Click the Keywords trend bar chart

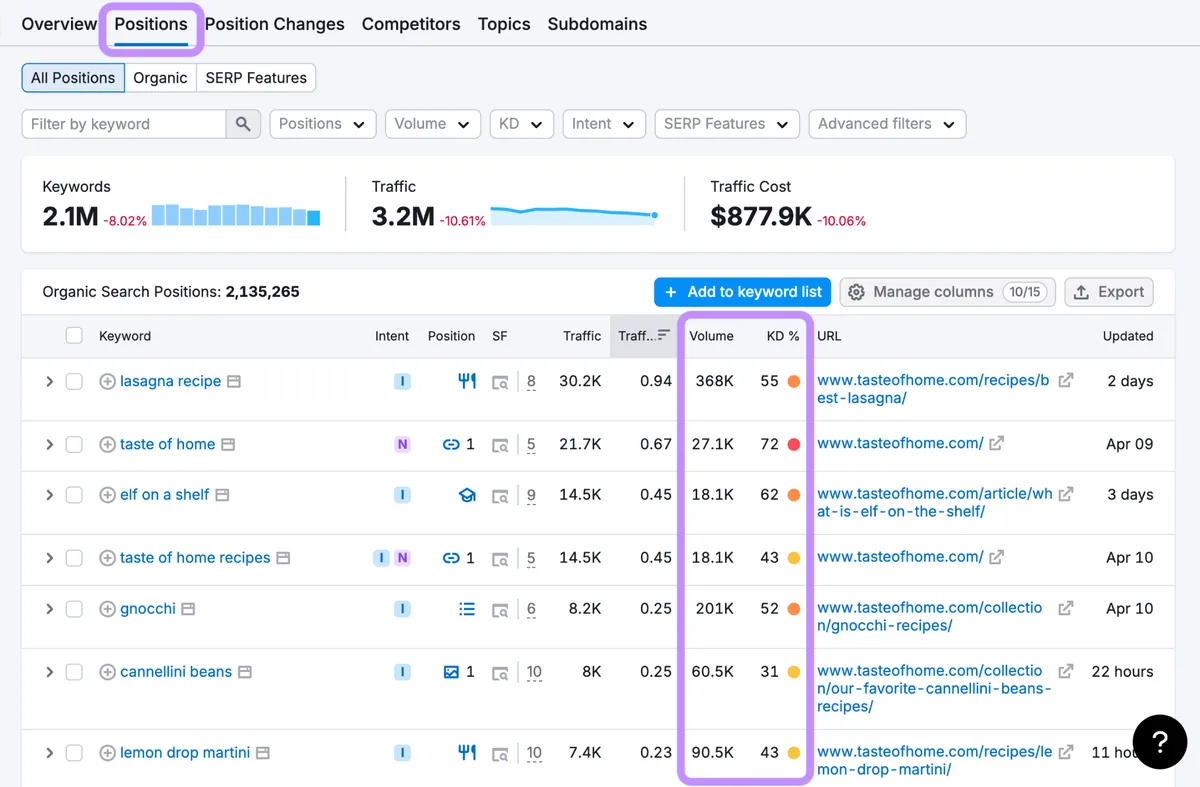pos(236,215)
